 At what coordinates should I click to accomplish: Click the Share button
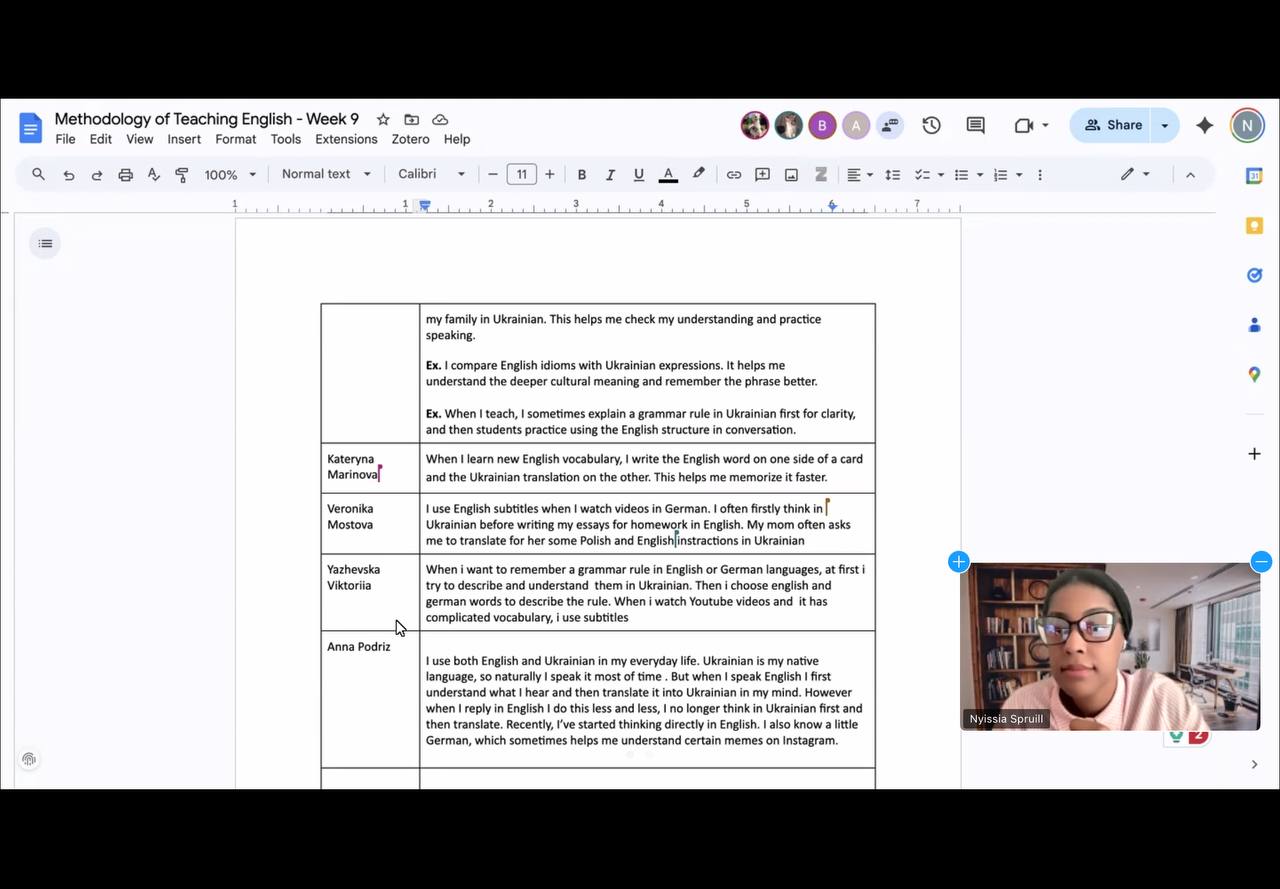[1113, 125]
